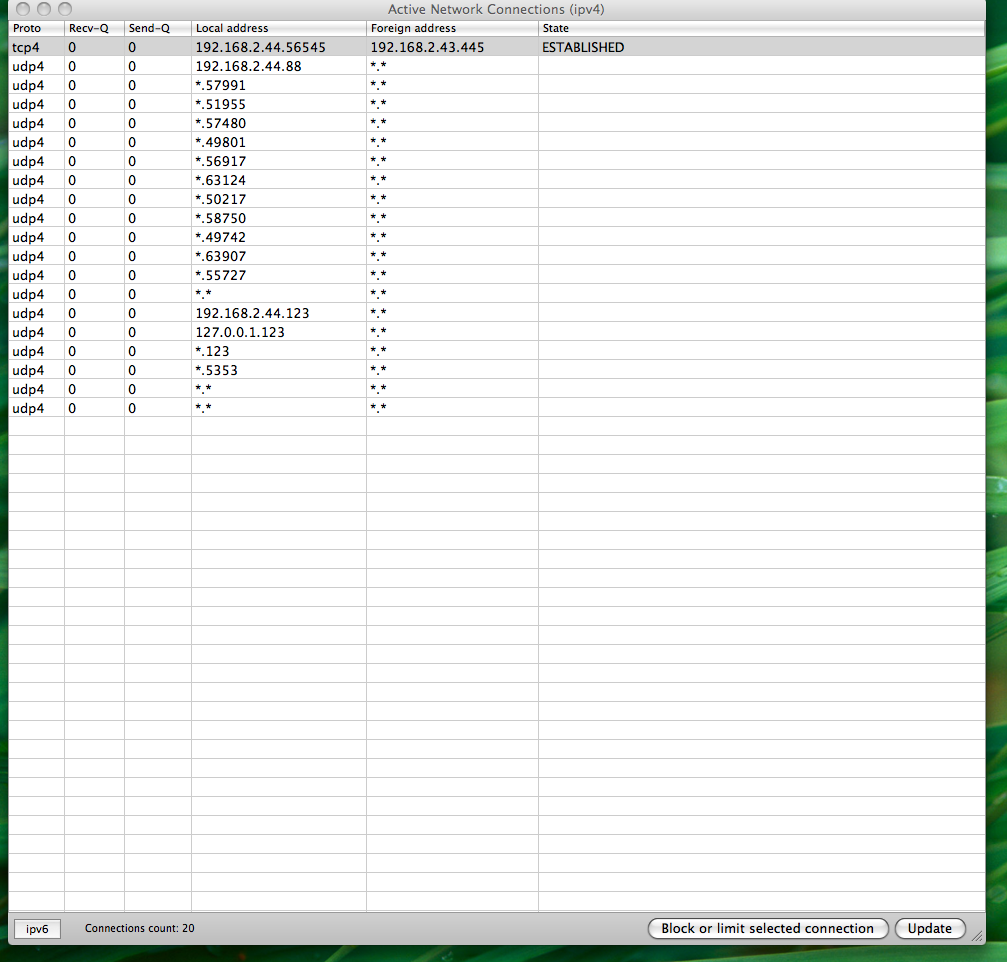
Task: Select row with local address *.123
Action: 496,351
